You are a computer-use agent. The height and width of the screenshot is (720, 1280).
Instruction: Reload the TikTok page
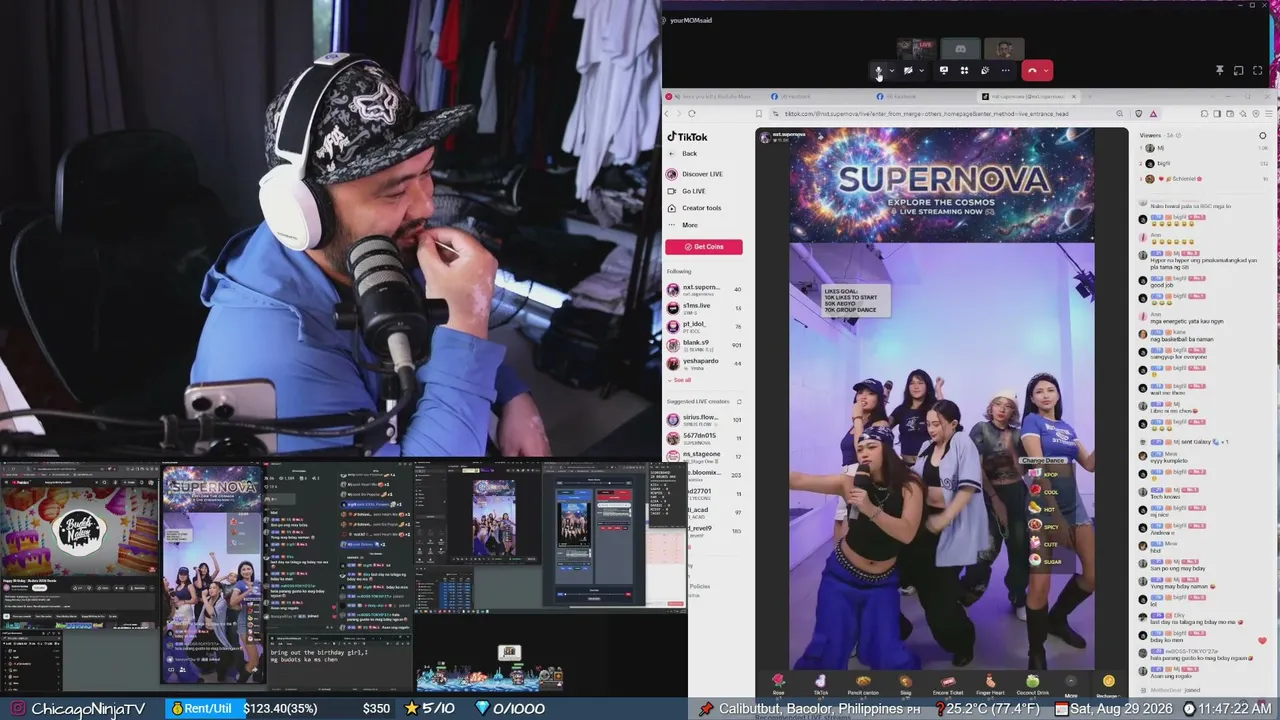coord(691,114)
